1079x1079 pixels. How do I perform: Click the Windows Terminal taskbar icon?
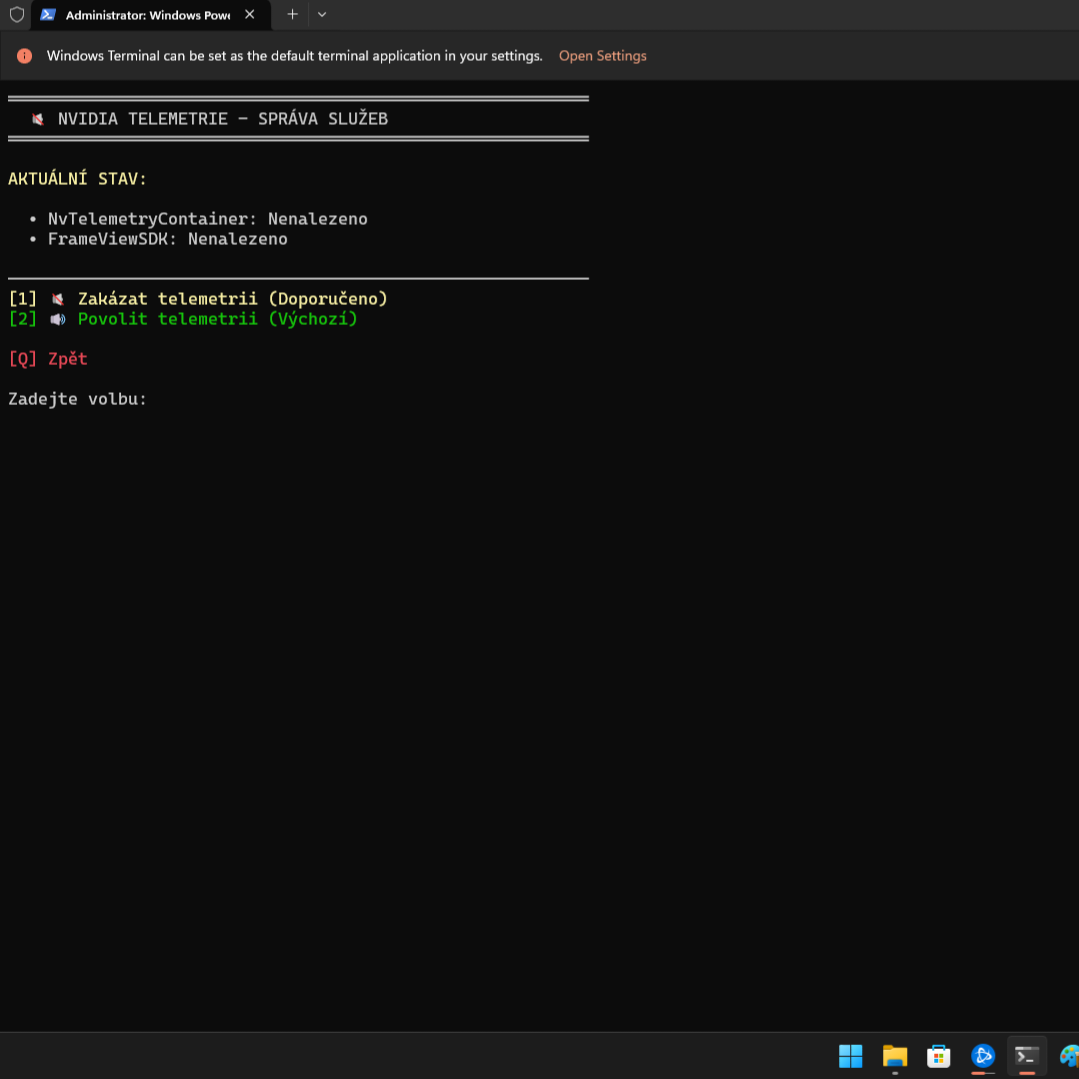pyautogui.click(x=1026, y=1056)
